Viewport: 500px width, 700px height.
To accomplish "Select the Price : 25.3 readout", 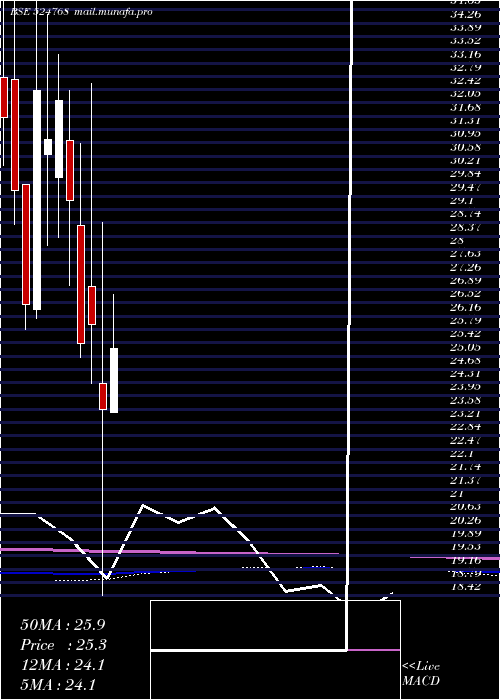I will pyautogui.click(x=64, y=645).
